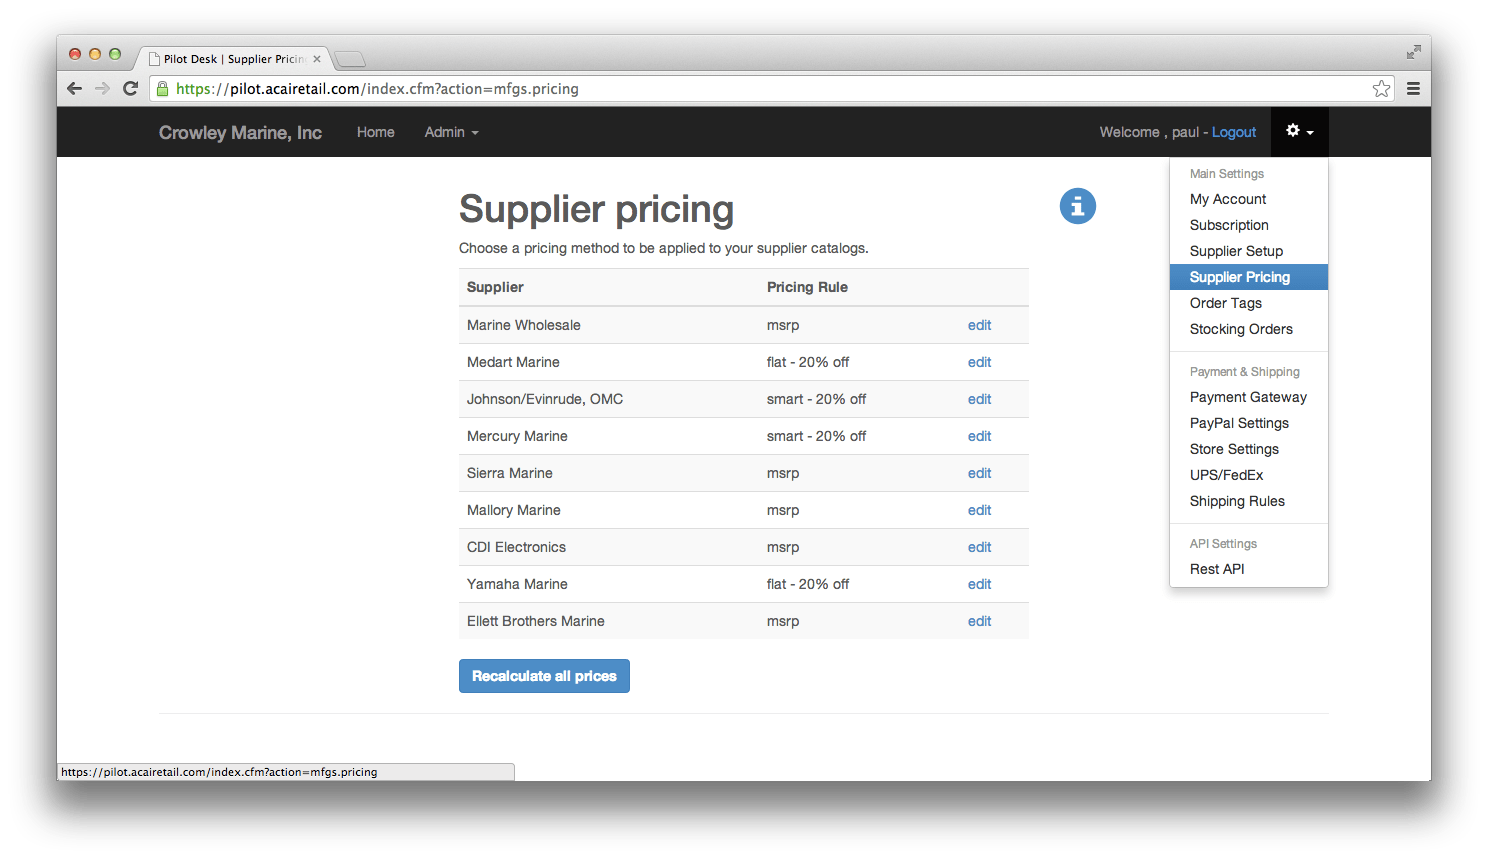Select Supplier Setup from settings menu

click(x=1235, y=251)
